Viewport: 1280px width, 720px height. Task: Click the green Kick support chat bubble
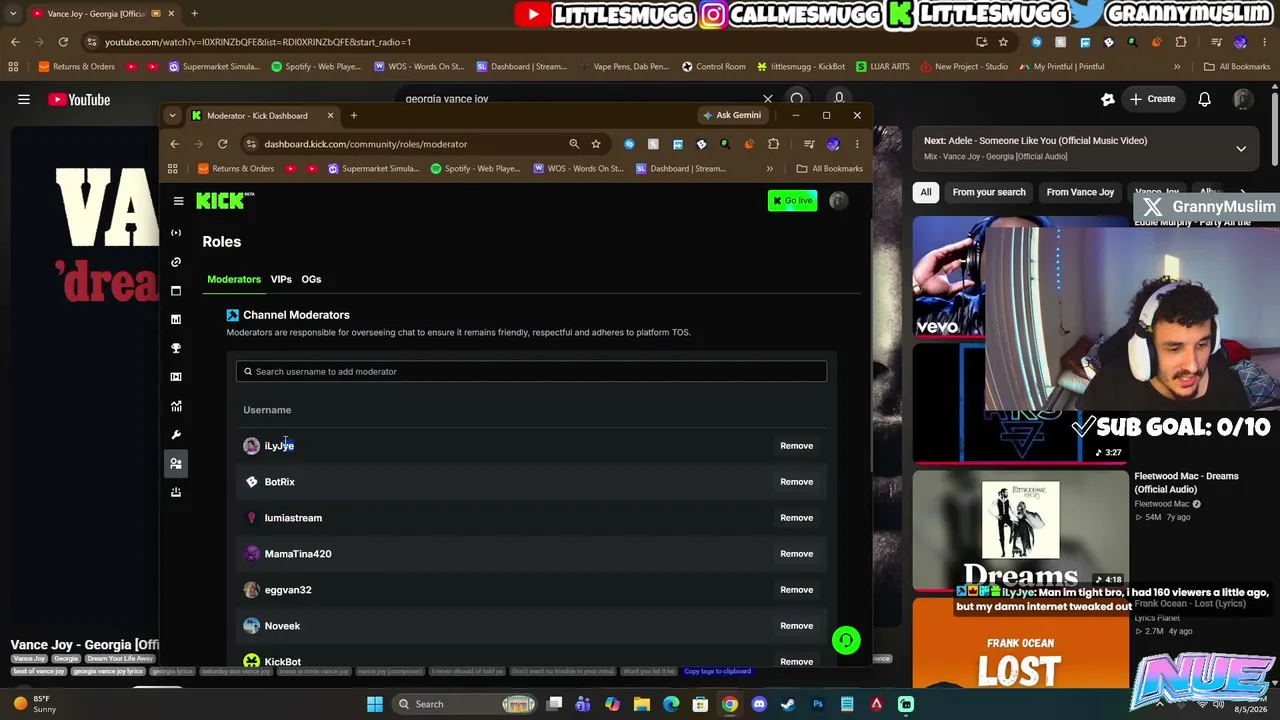point(846,640)
